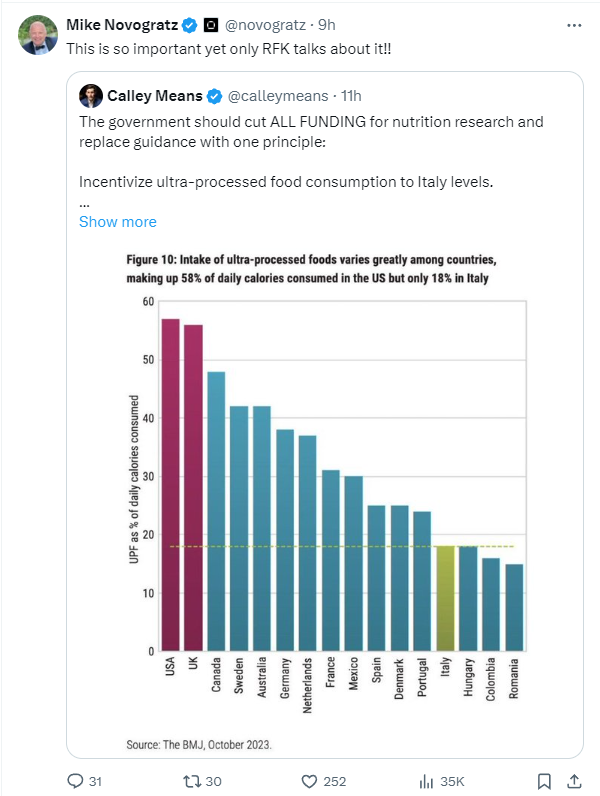
Task: Click Mike Novogratz's profile avatar
Action: tap(38, 35)
